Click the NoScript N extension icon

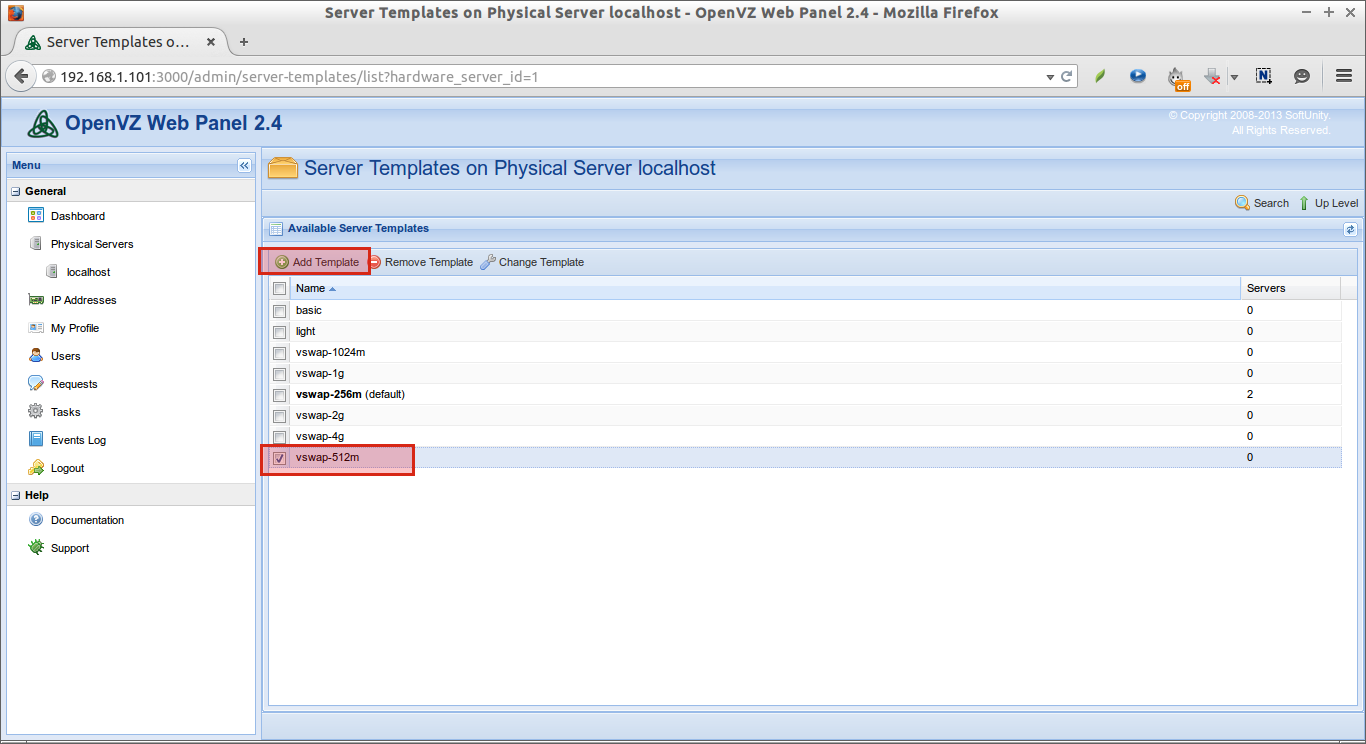click(1264, 76)
